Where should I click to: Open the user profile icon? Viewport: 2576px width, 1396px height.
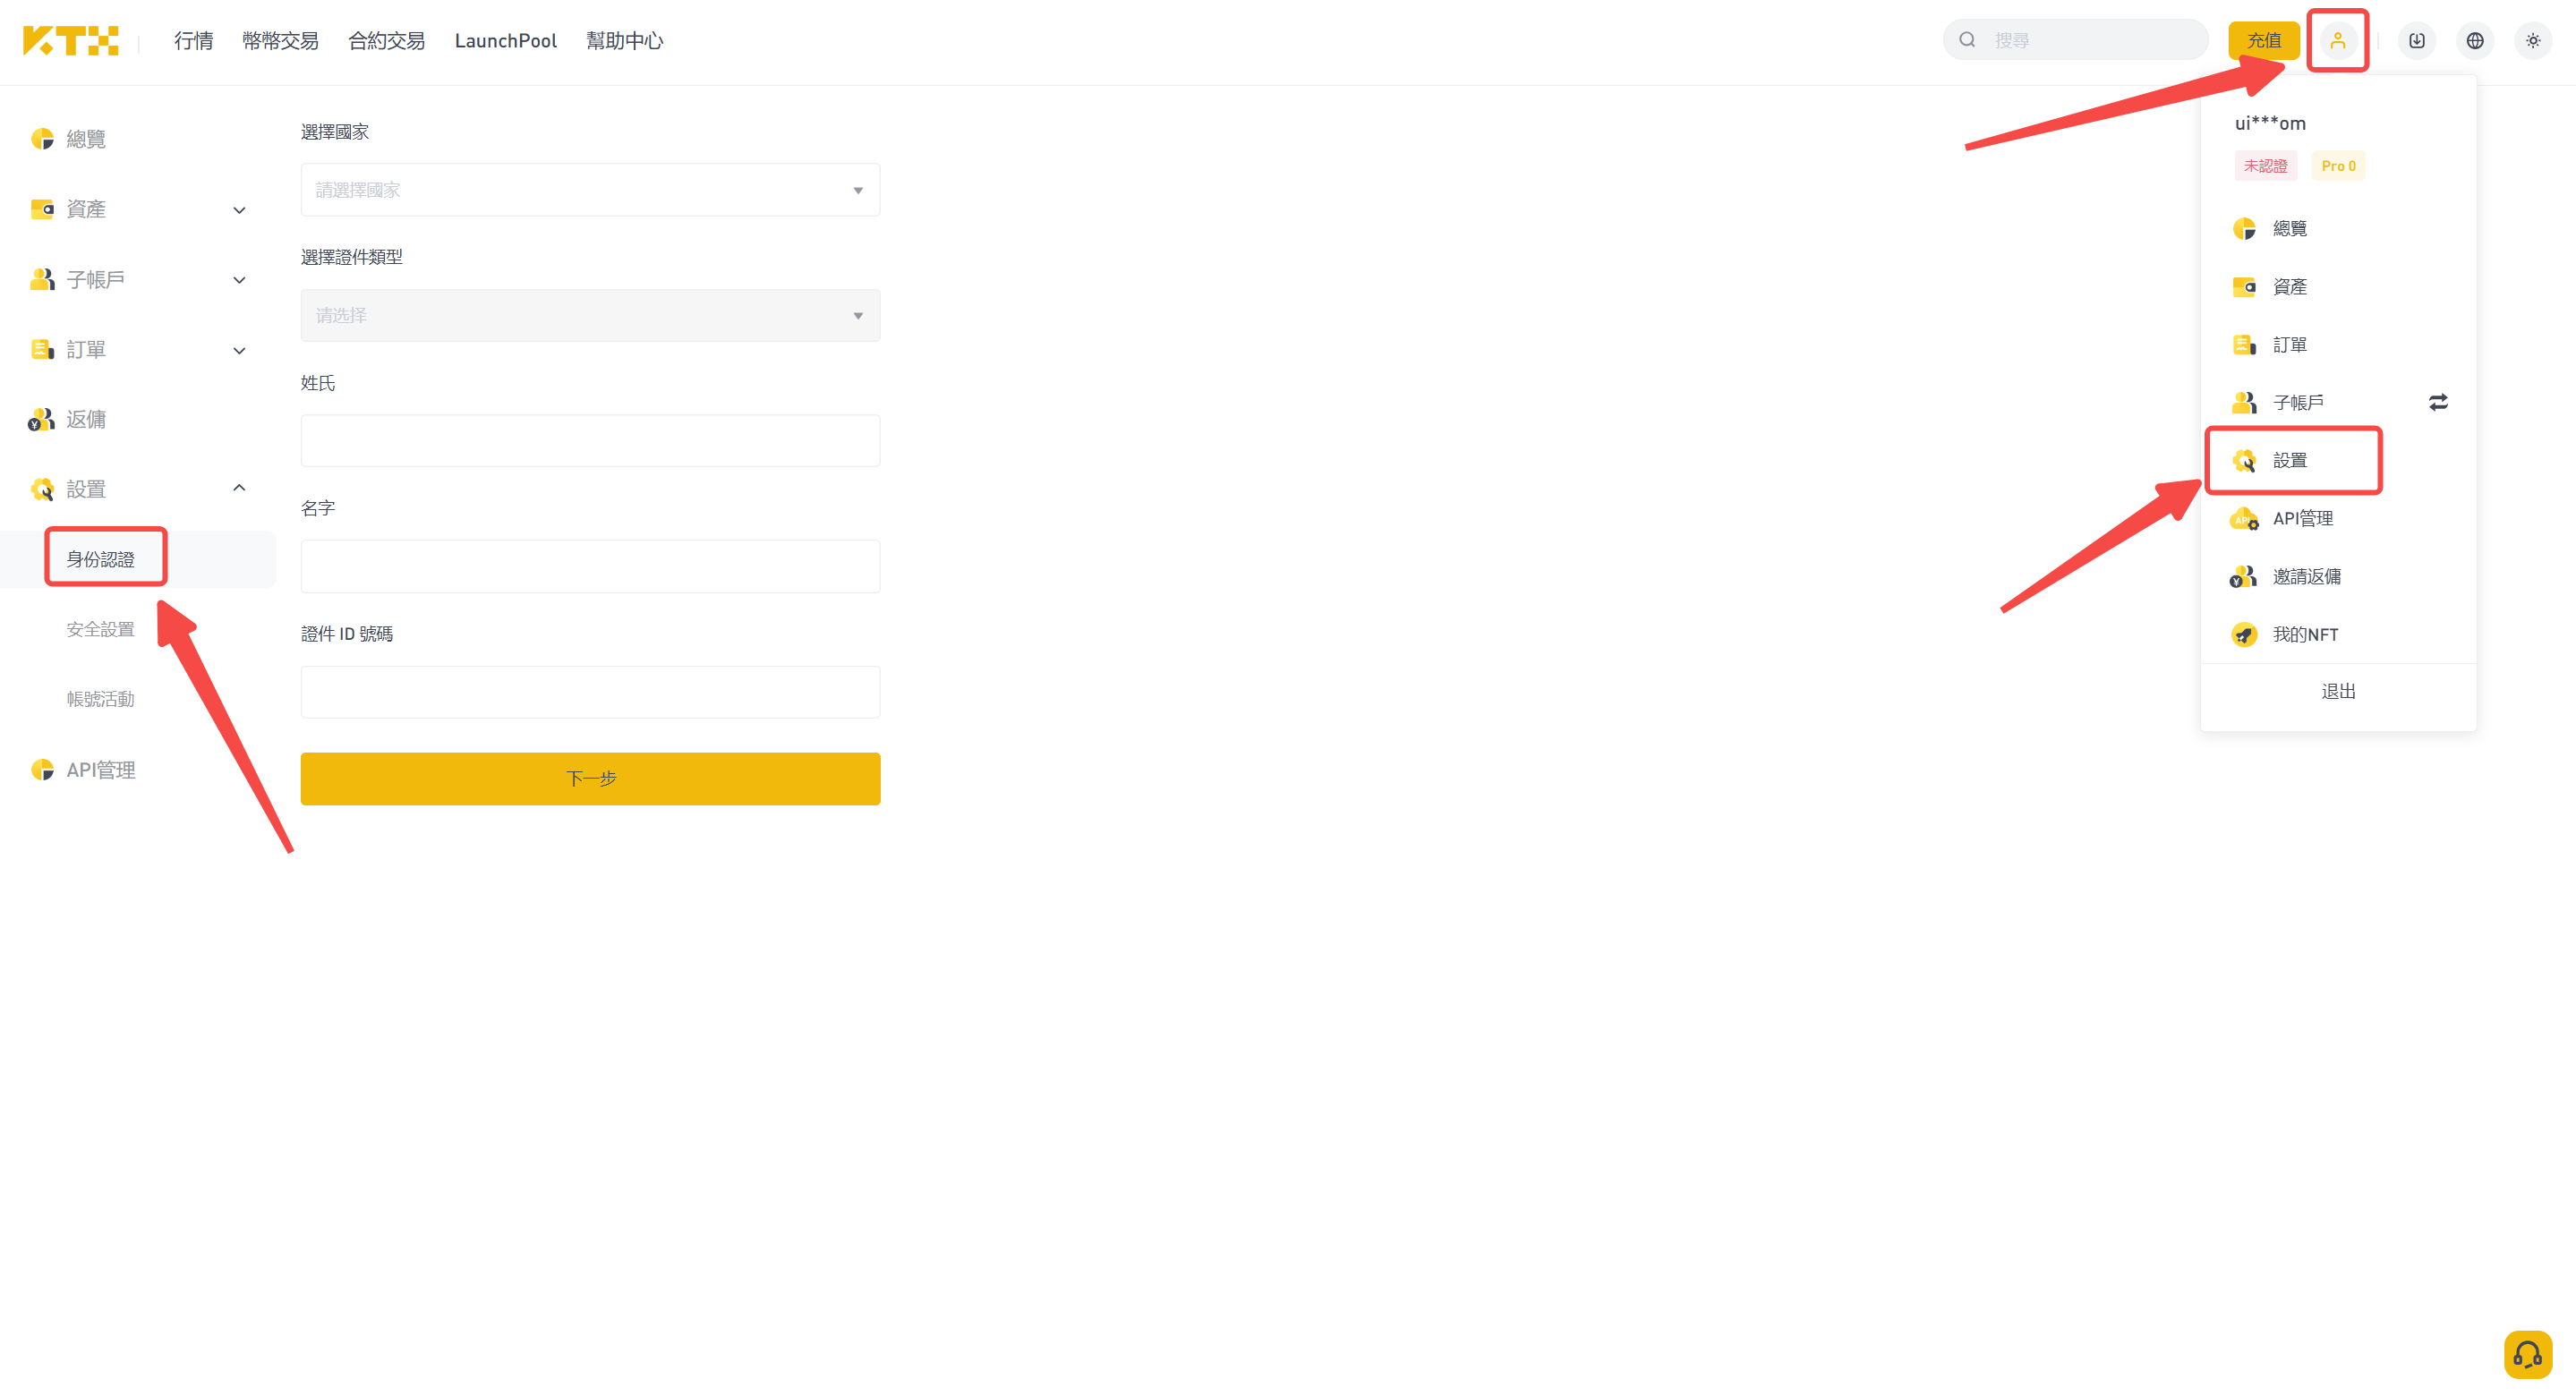2337,40
